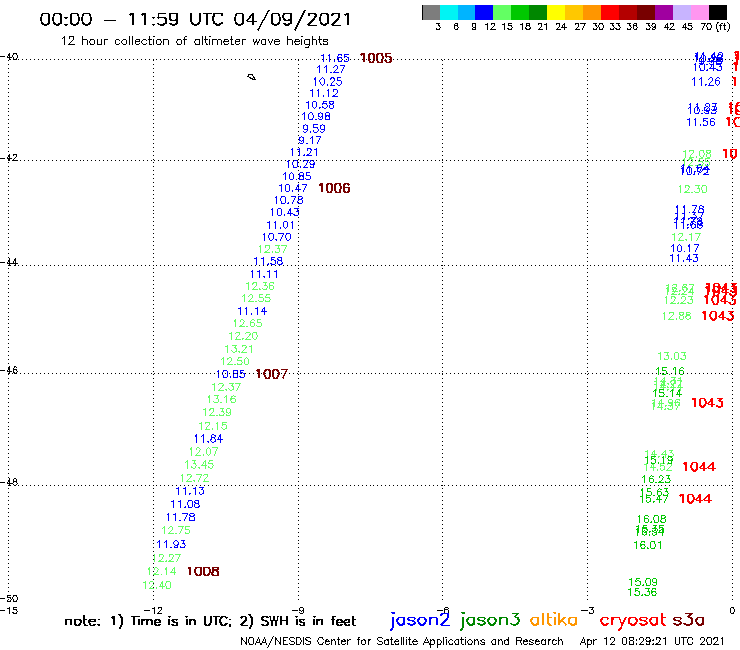Viewport: 740px width, 650px height.
Task: Click the 13.03 wave height value
Action: click(672, 356)
